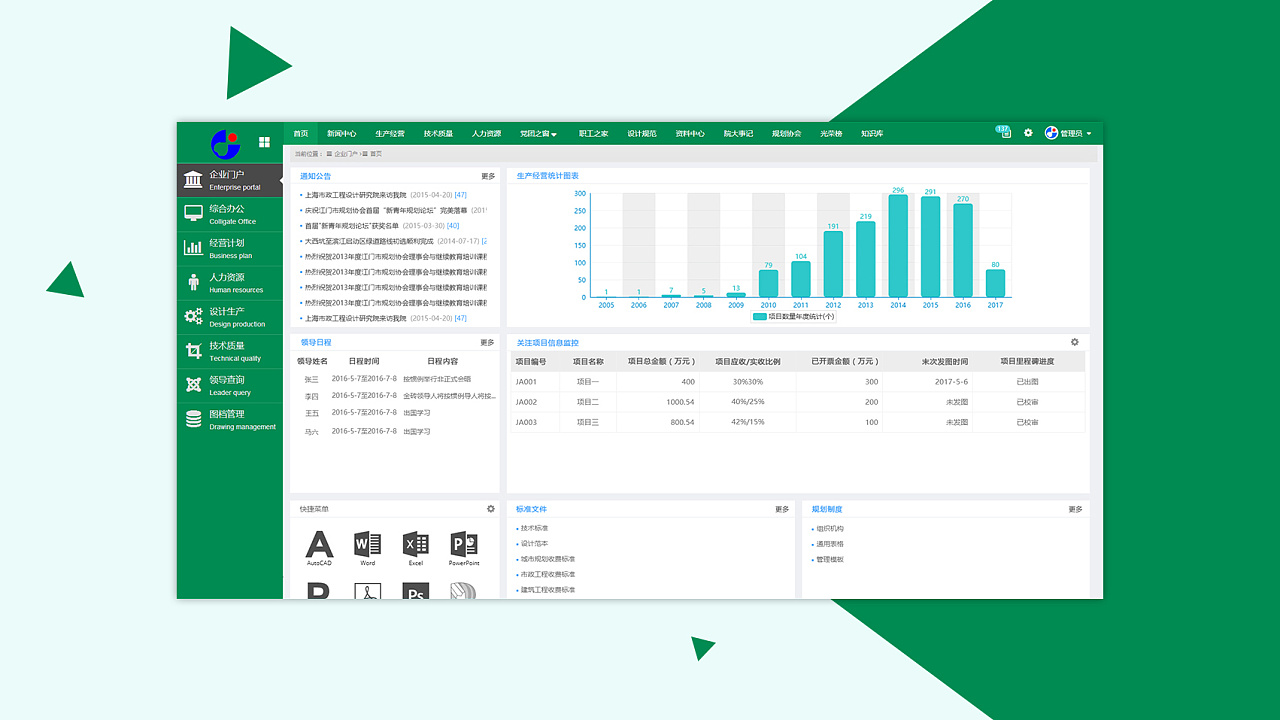1280x720 pixels.
Task: Open the Word shortcut icon
Action: click(x=367, y=547)
